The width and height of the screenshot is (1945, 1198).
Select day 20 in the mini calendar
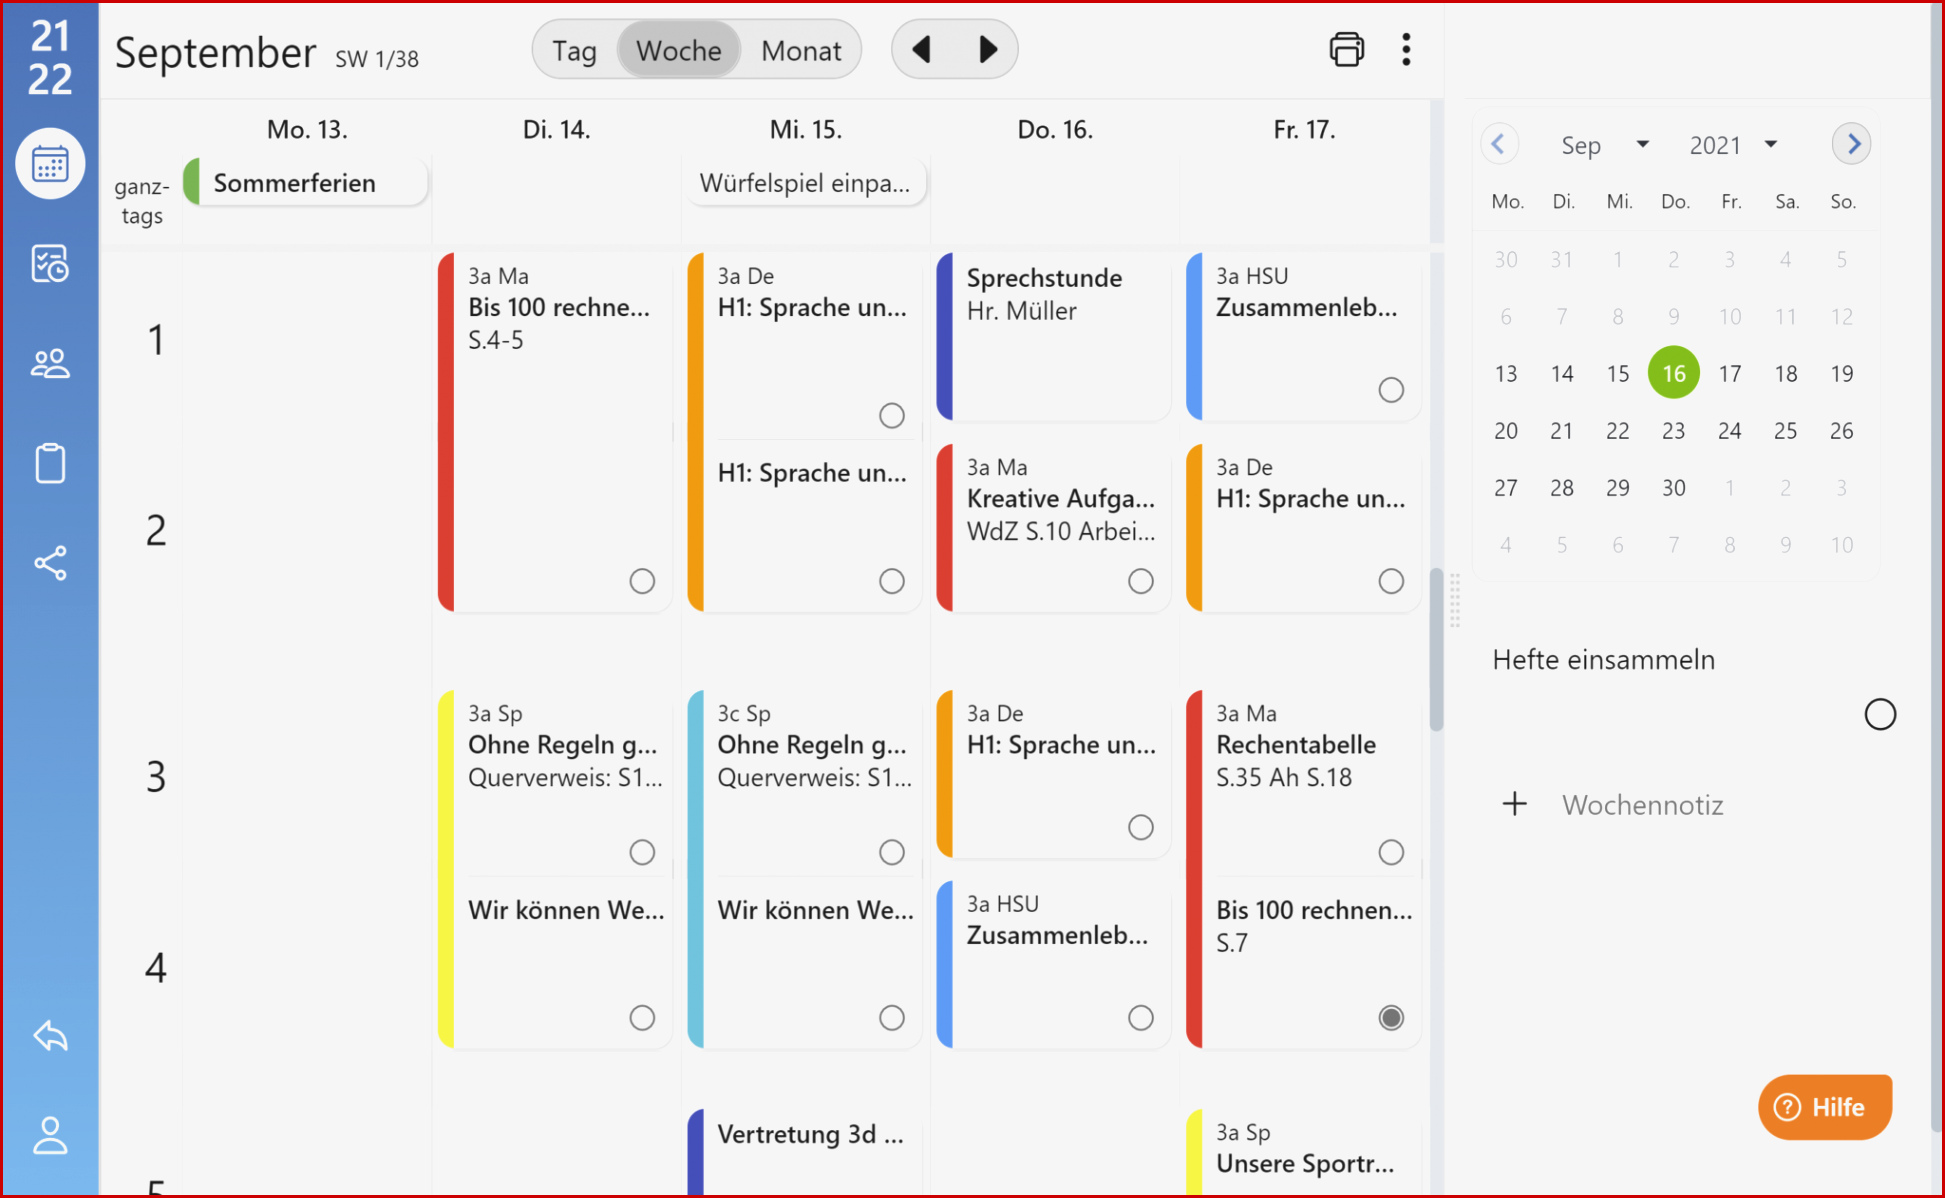[x=1506, y=431]
